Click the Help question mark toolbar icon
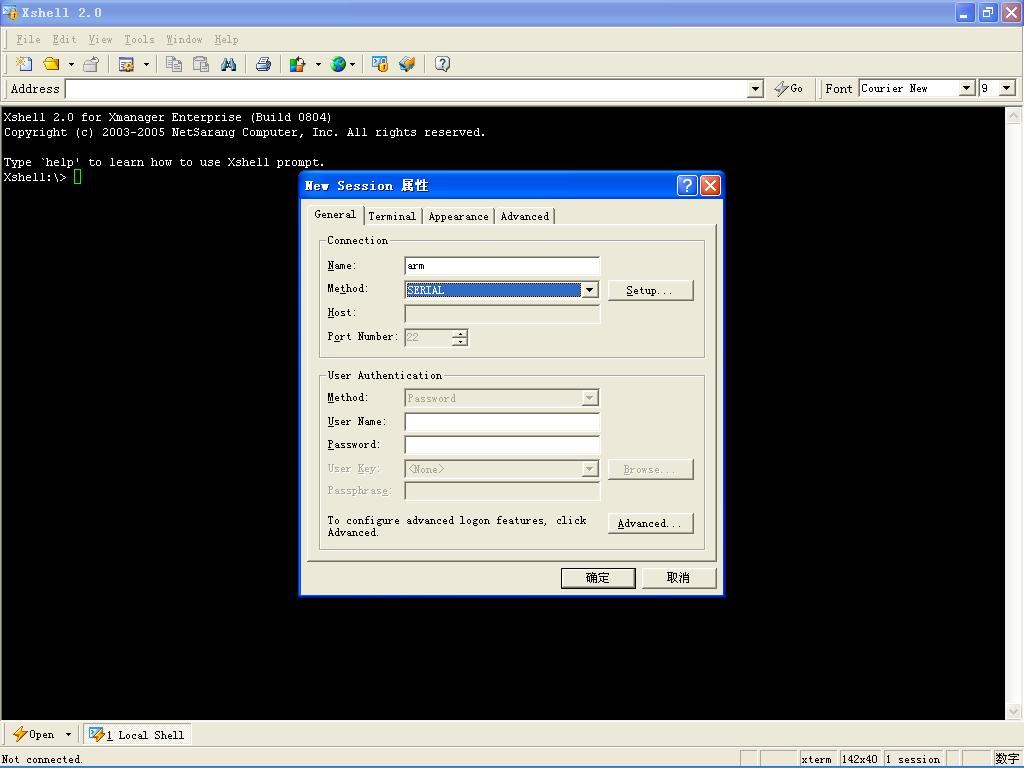The height and width of the screenshot is (768, 1024). tap(442, 64)
